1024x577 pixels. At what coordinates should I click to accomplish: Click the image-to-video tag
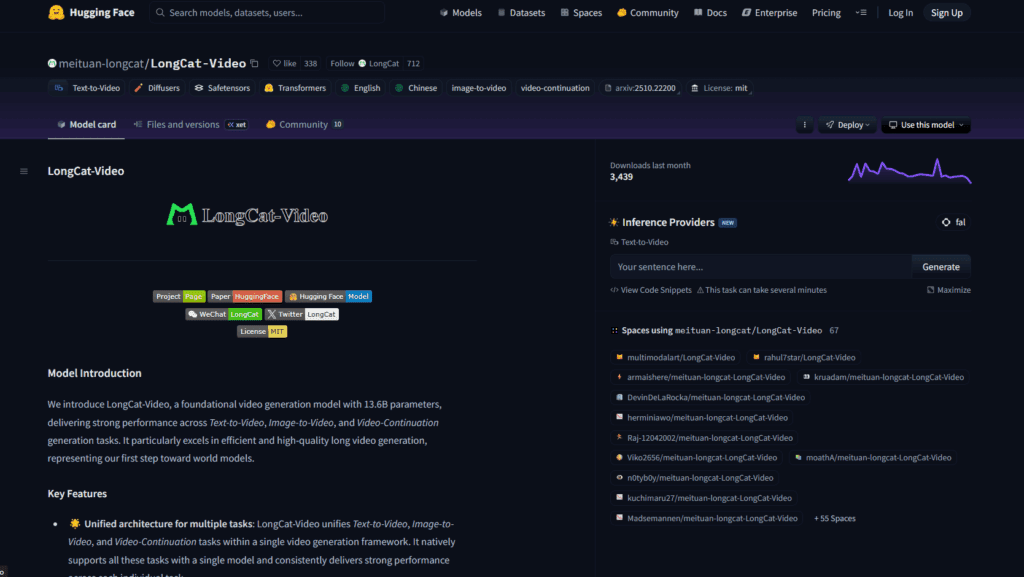tap(479, 88)
